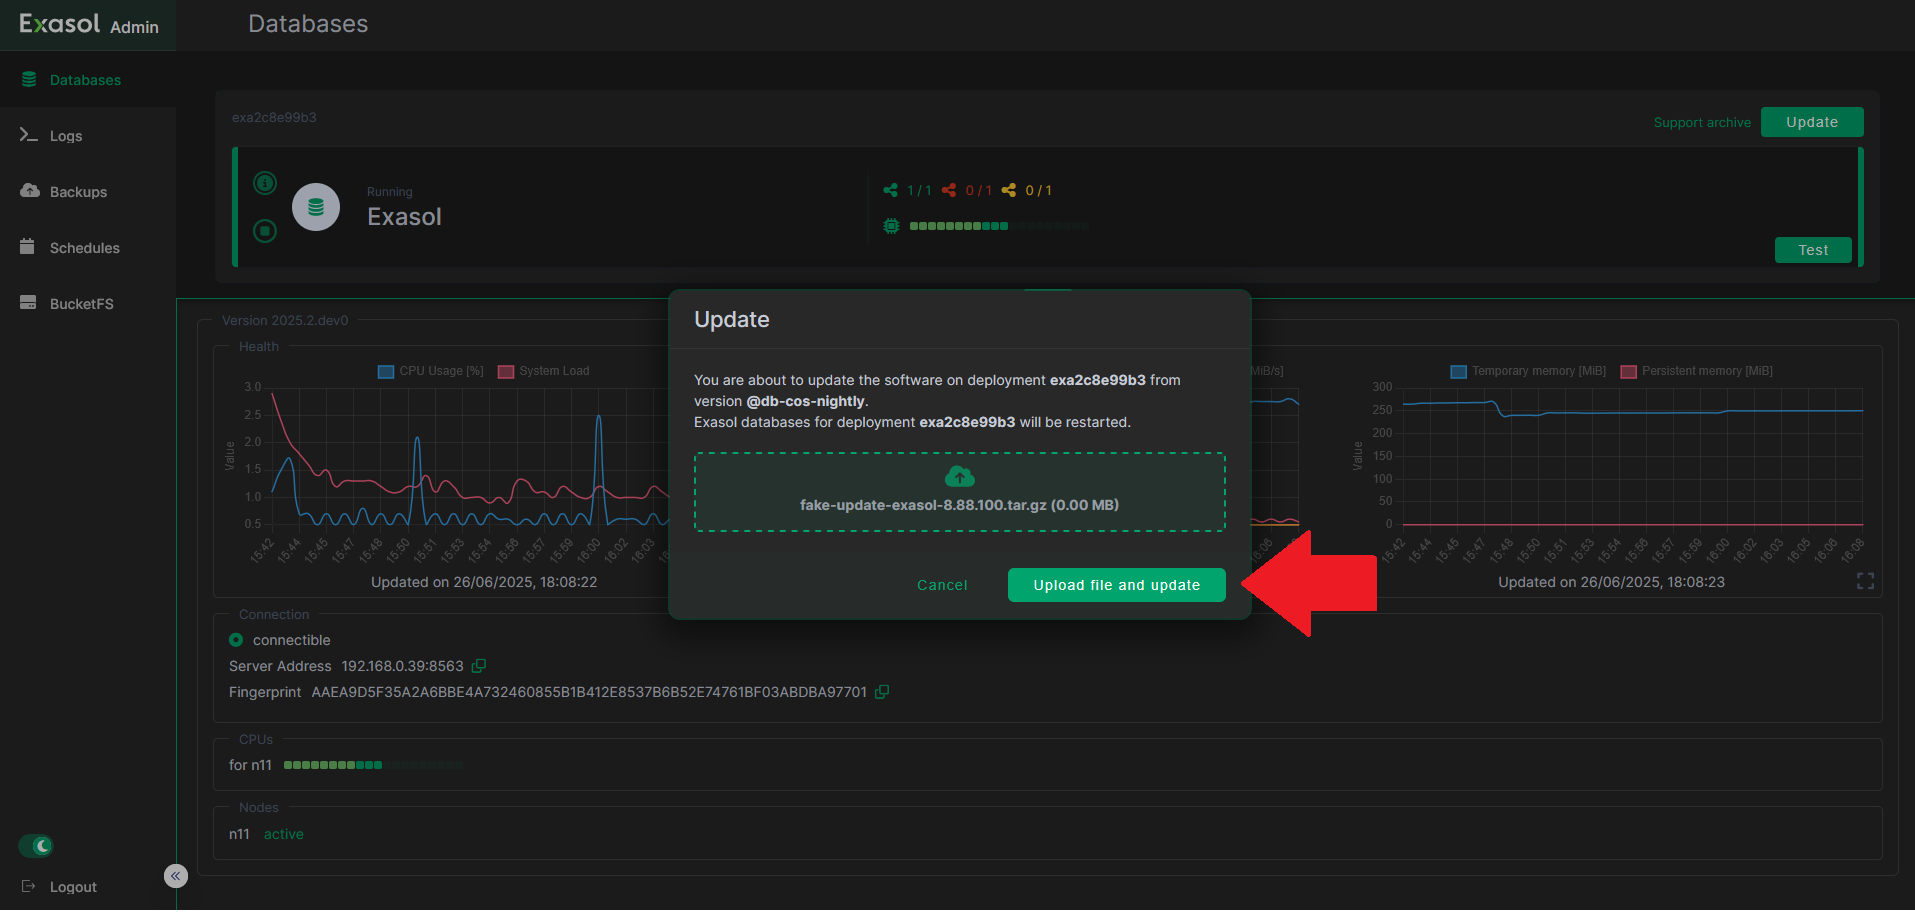This screenshot has width=1915, height=912.
Task: Click the BucketFS storage icon
Action: 28,303
